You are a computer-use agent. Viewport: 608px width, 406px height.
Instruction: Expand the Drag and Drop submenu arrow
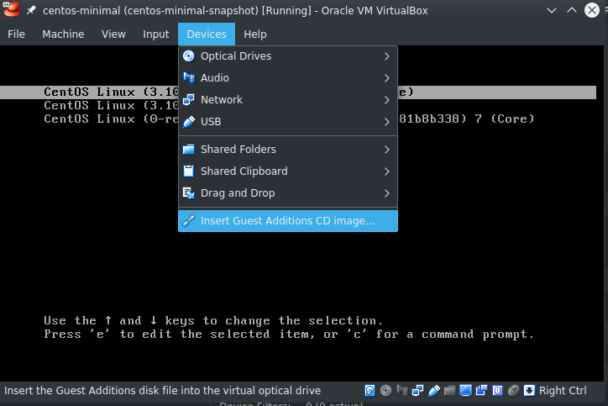(387, 193)
